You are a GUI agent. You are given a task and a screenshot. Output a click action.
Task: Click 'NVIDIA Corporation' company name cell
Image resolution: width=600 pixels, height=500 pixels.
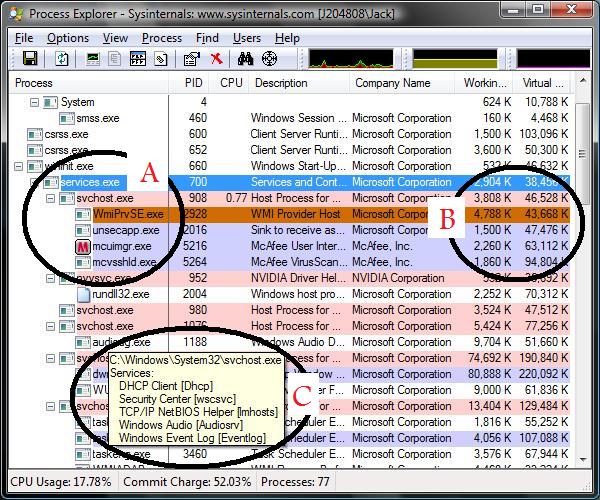coord(398,279)
